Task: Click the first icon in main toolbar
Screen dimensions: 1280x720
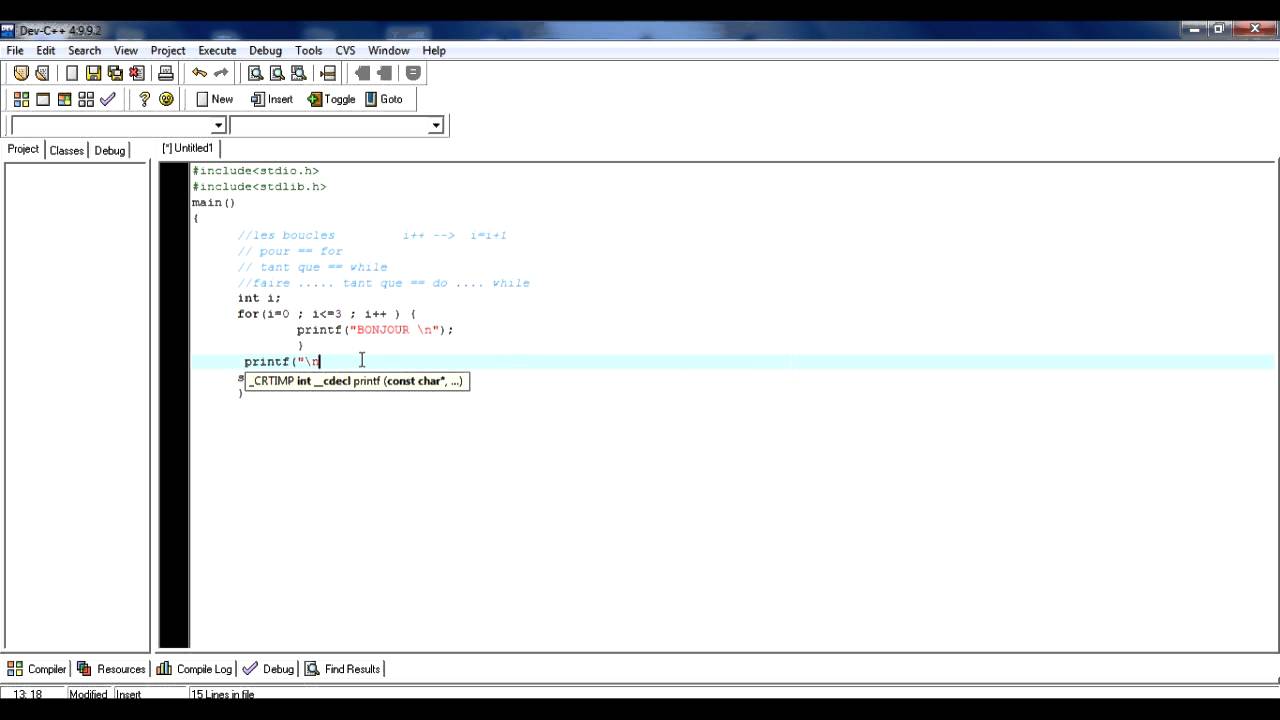Action: point(21,73)
